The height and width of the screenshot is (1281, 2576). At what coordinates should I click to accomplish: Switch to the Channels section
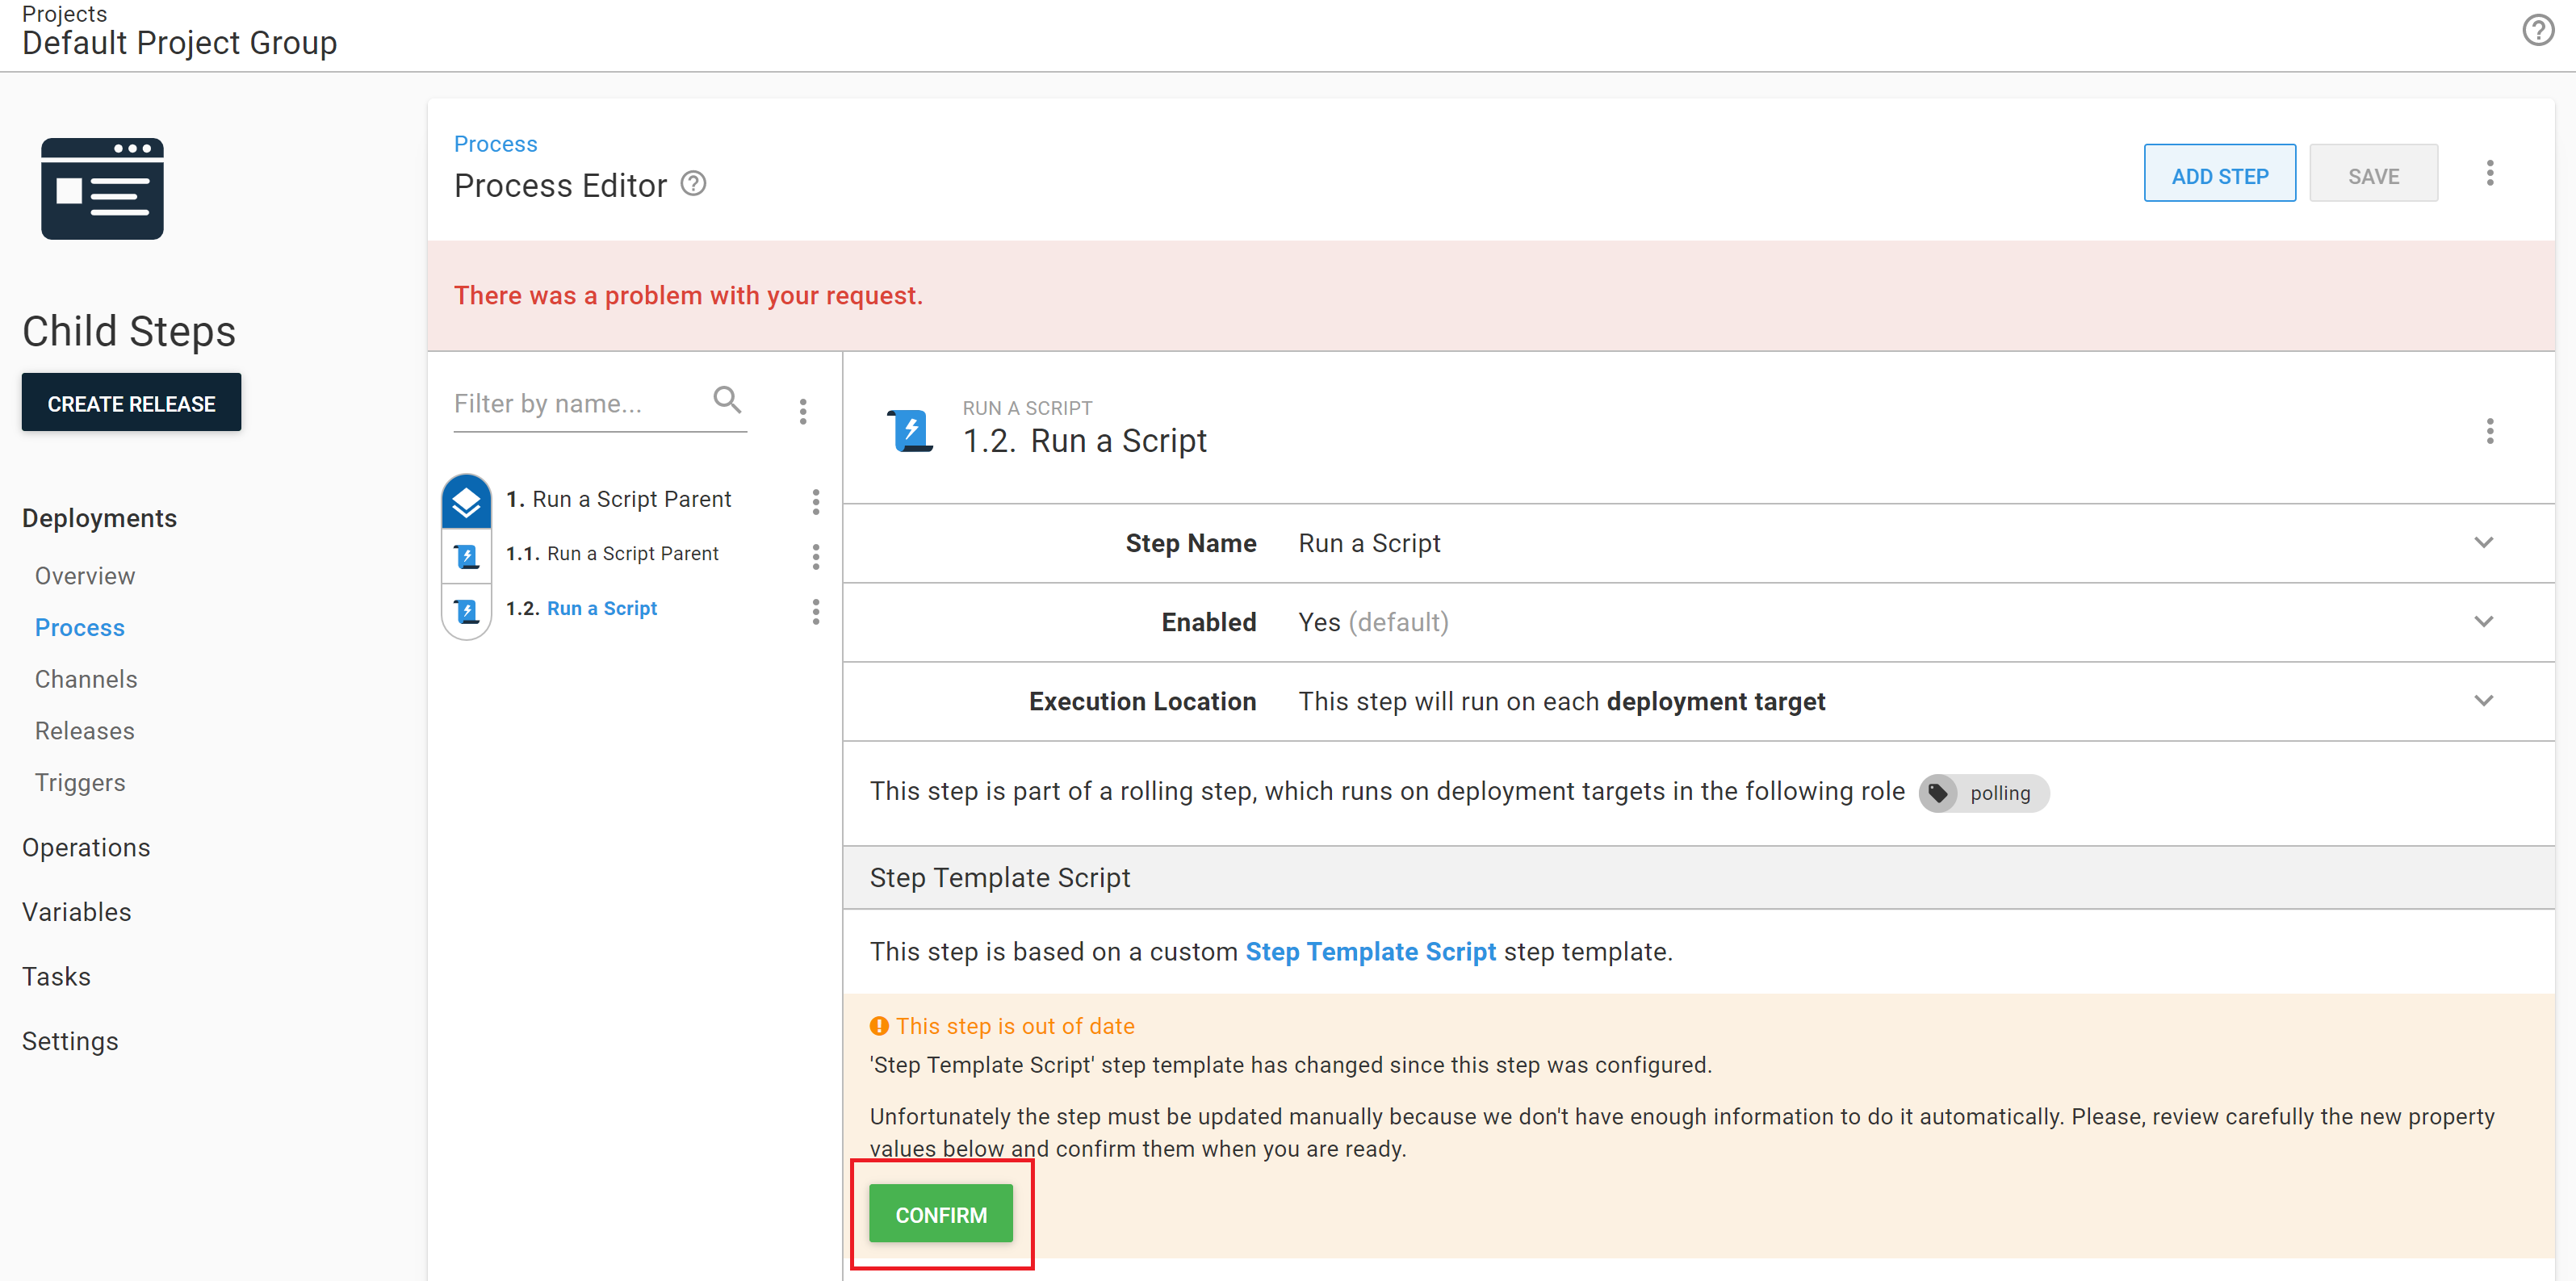pyautogui.click(x=85, y=678)
